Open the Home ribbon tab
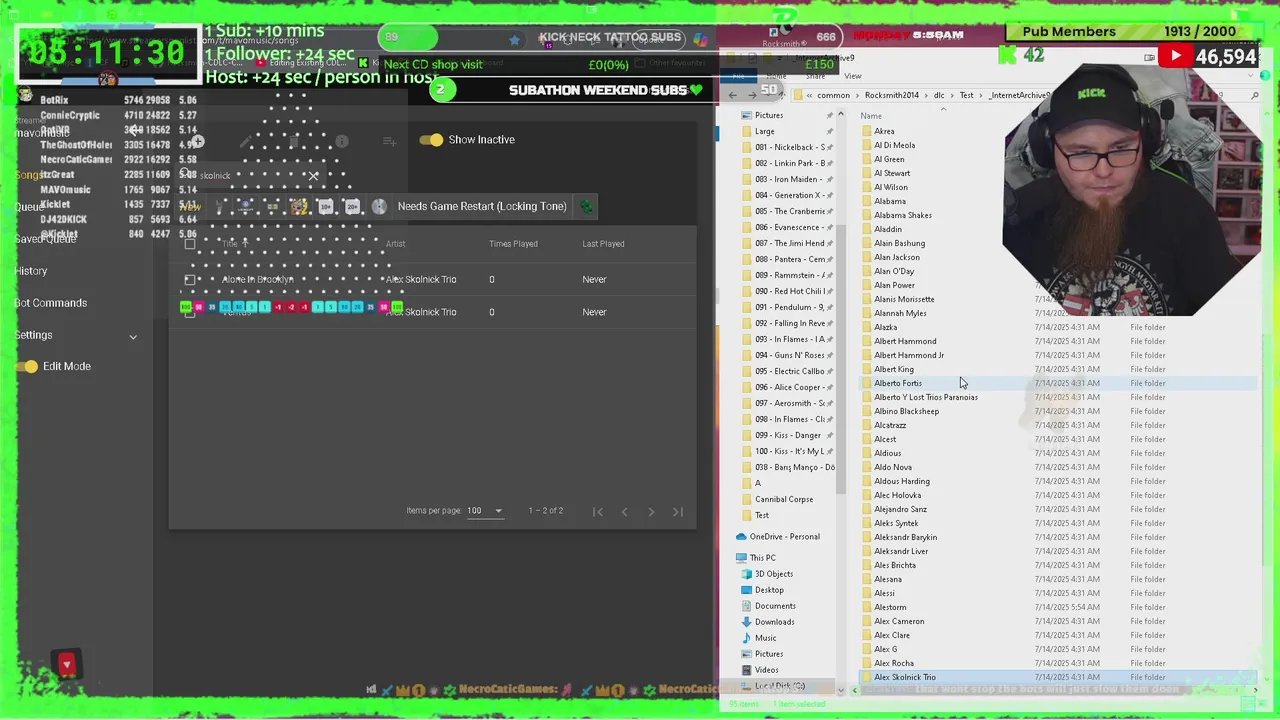This screenshot has height=720, width=1280. pos(776,76)
